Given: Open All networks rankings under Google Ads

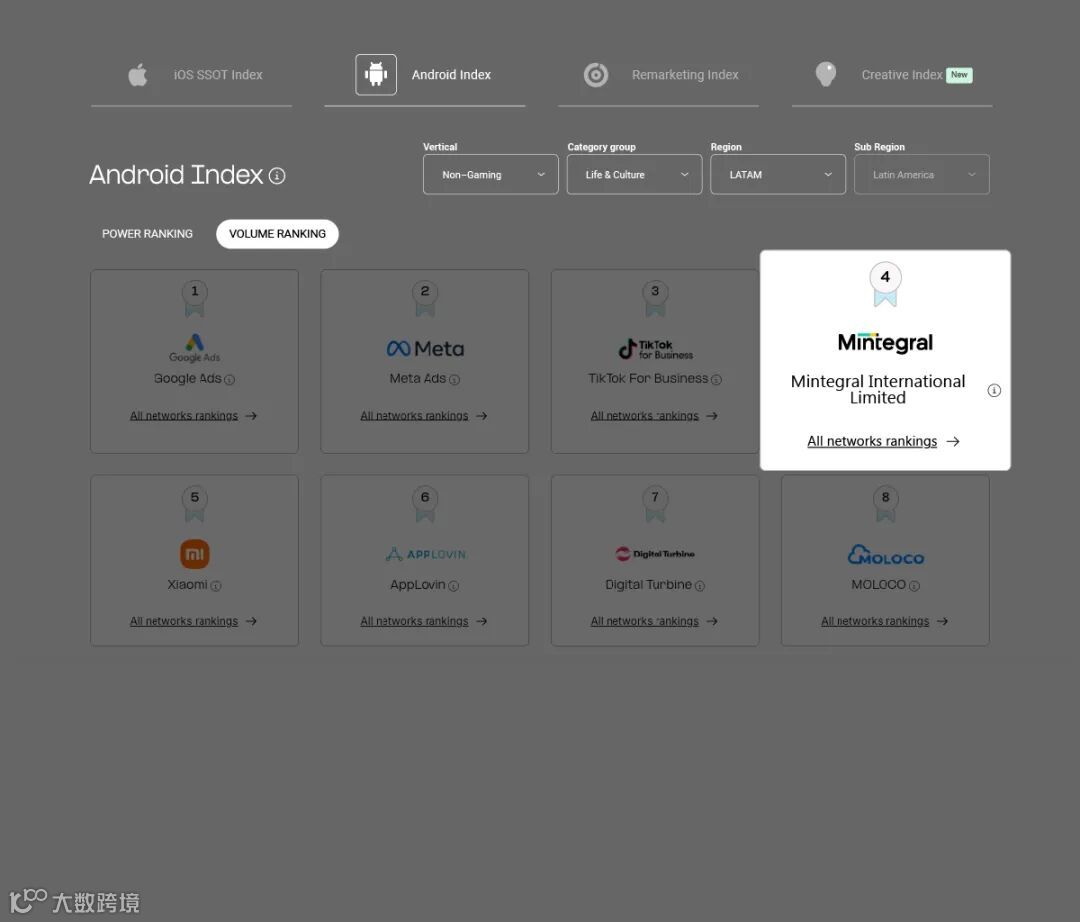Looking at the screenshot, I should [193, 416].
